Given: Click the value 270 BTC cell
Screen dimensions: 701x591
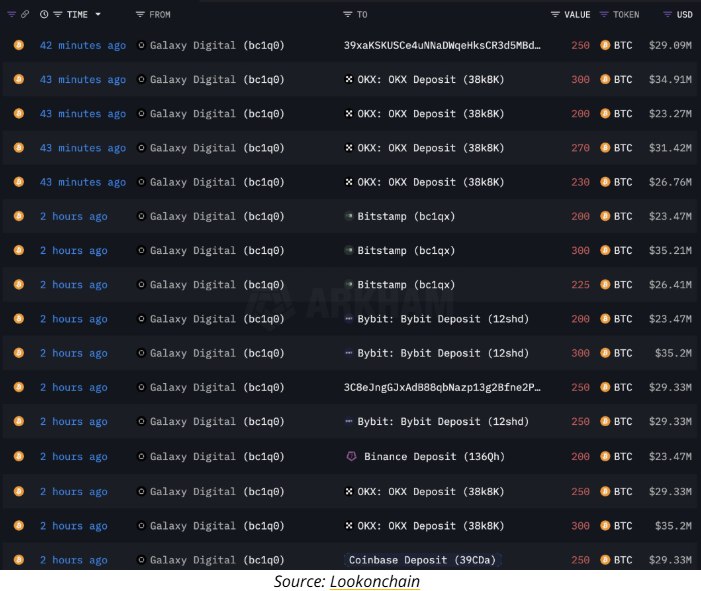Looking at the screenshot, I should pyautogui.click(x=580, y=148).
